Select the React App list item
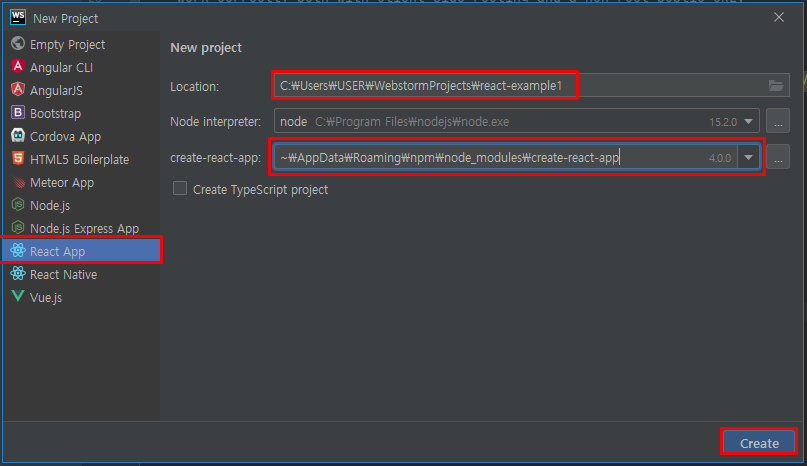This screenshot has width=807, height=466. (x=81, y=251)
